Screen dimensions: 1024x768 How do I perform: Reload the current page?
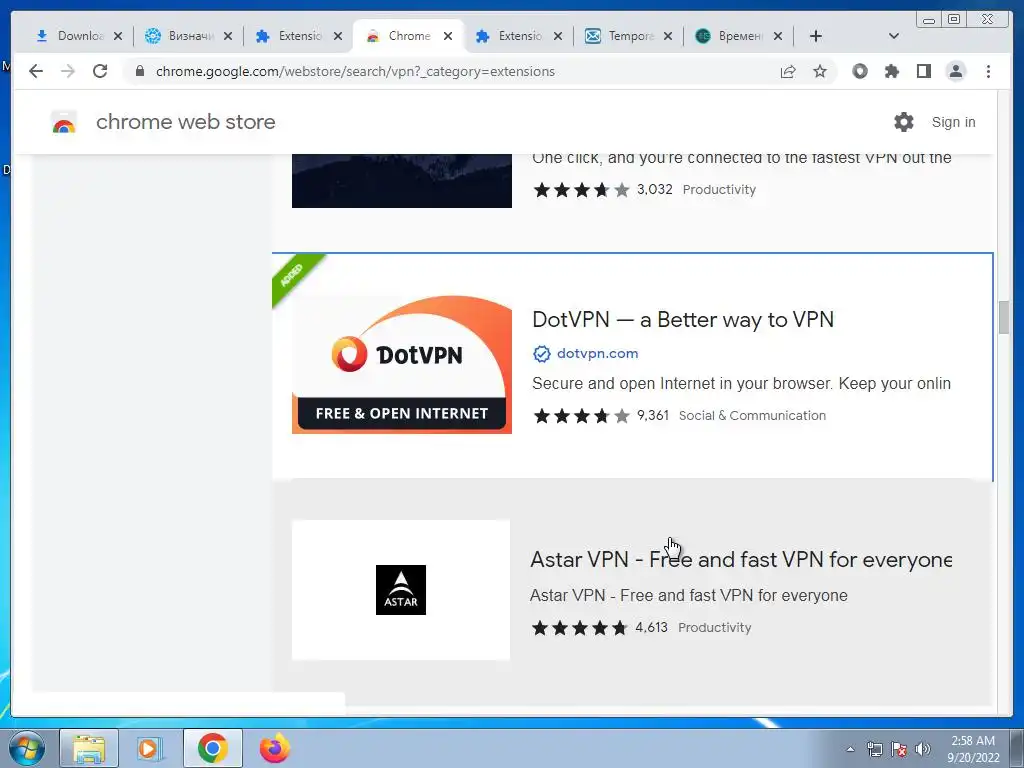(100, 71)
